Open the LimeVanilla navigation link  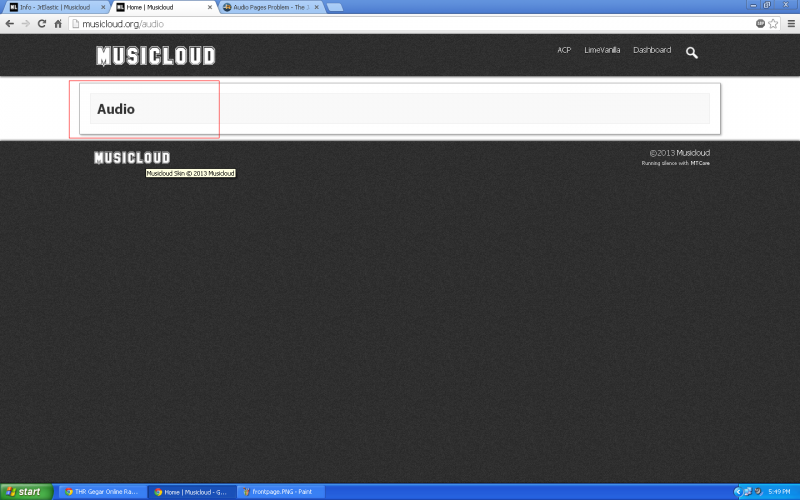(x=602, y=50)
